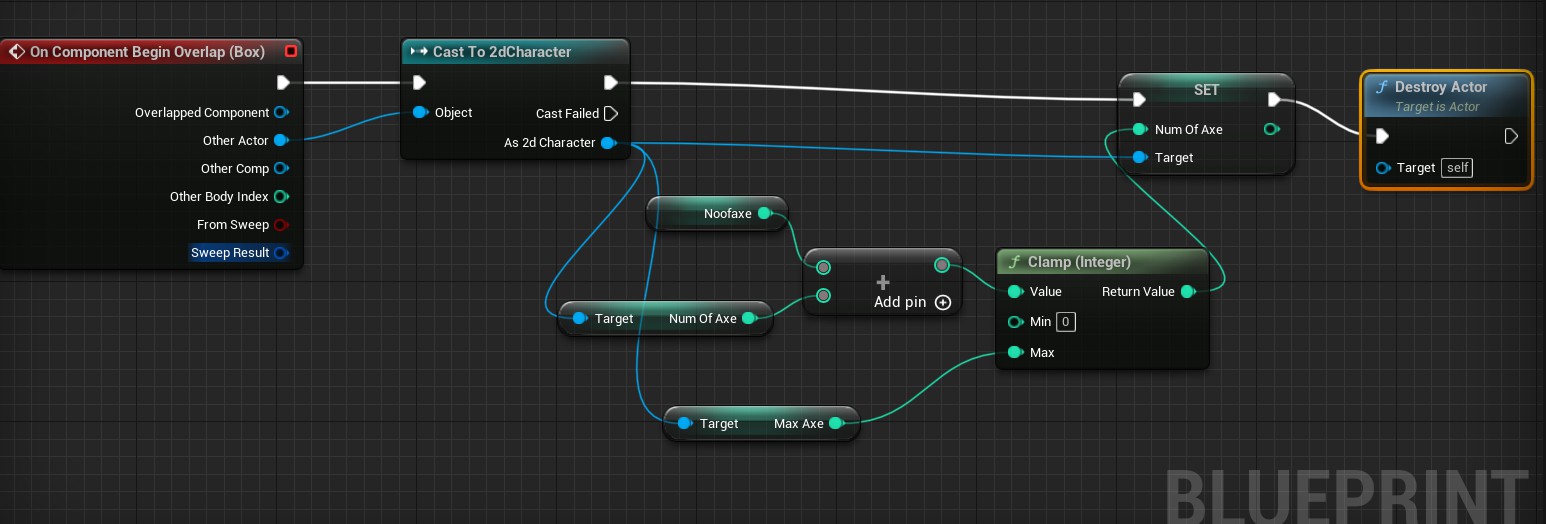Select the SET node title
Viewport: 1546px width, 524px height.
(x=1206, y=90)
